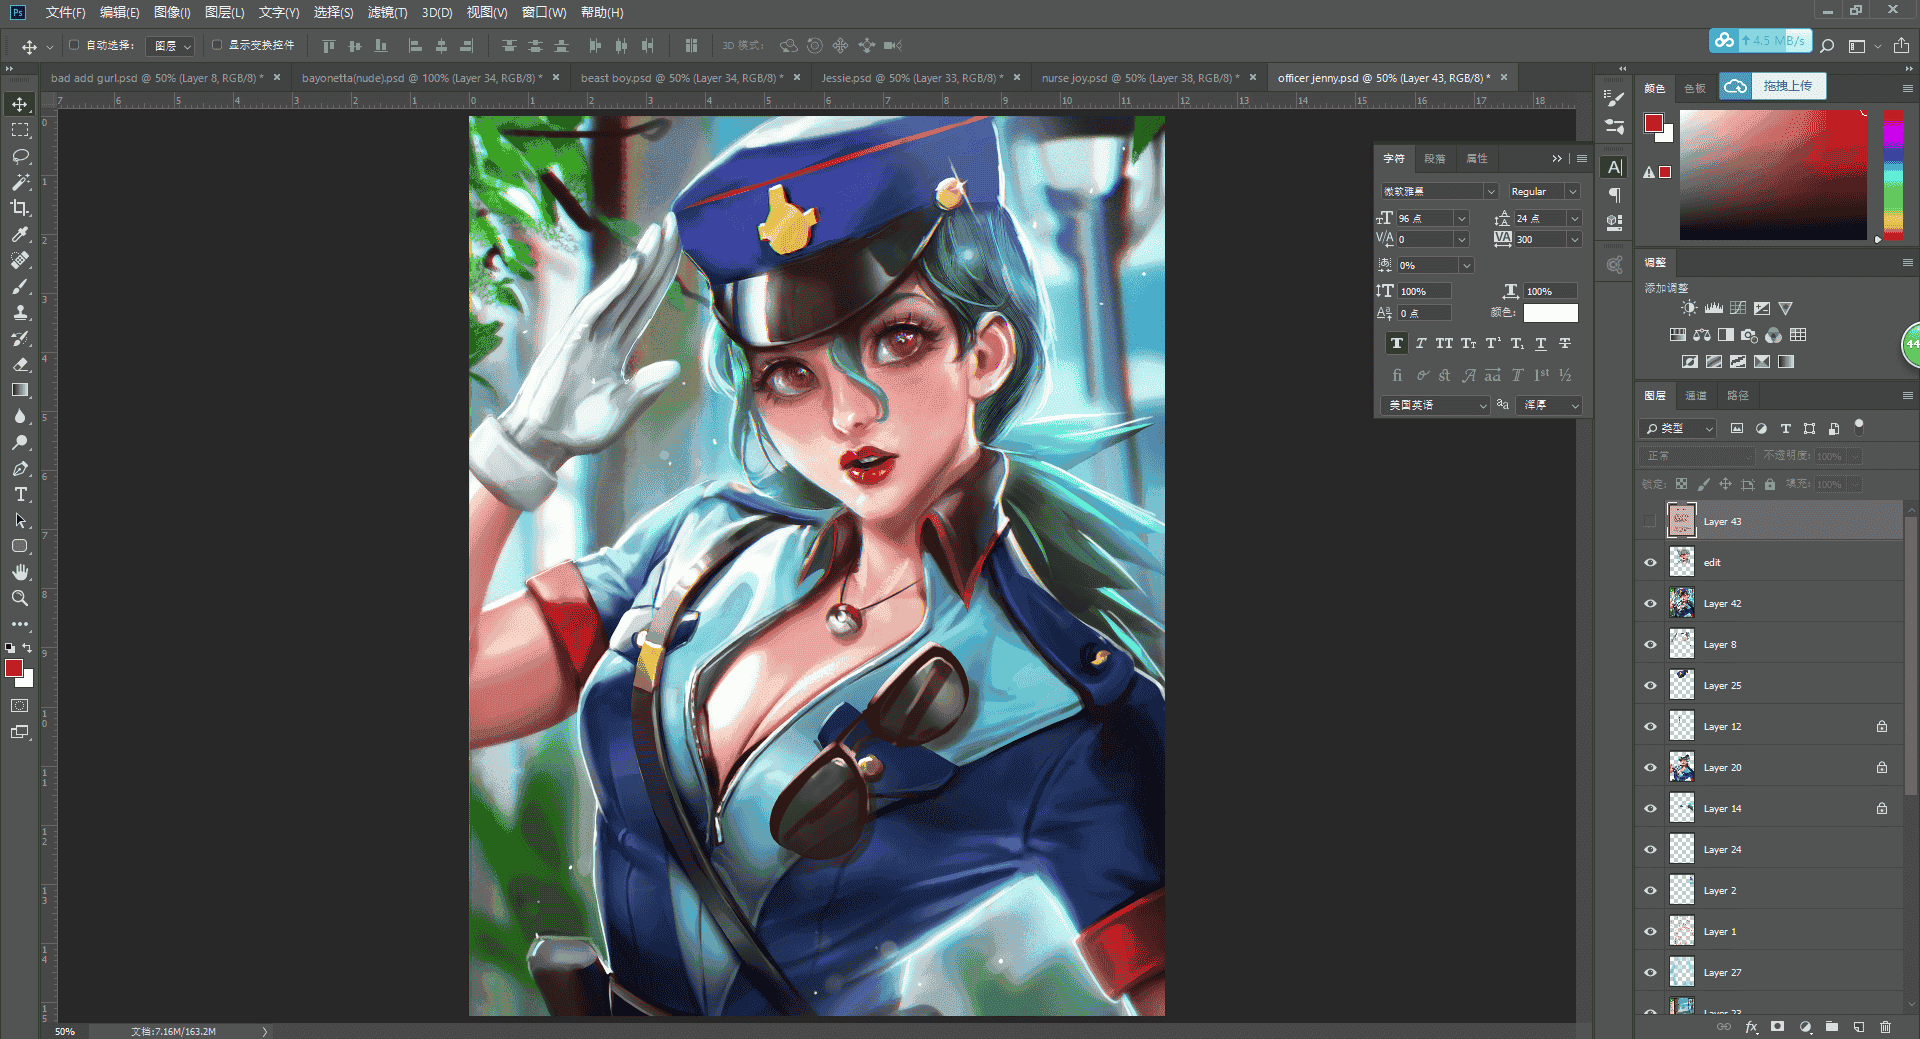1920x1039 pixels.
Task: Click the cloud upload button (拖拽上传)
Action: click(1772, 86)
